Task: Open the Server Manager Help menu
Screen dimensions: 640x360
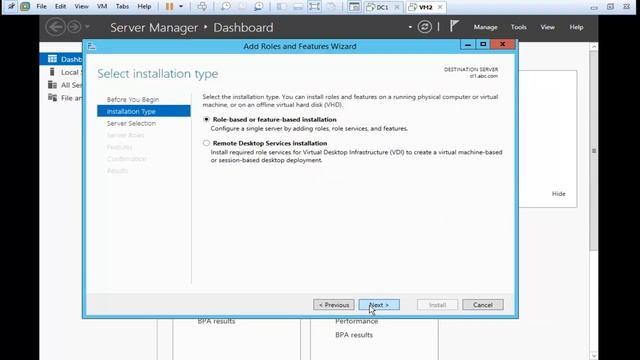Action: point(576,27)
